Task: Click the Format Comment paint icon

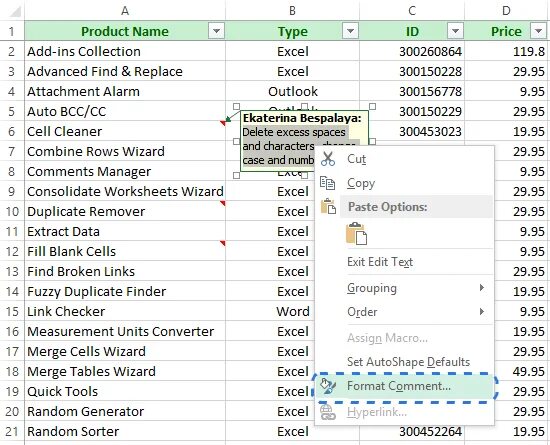Action: pos(328,386)
